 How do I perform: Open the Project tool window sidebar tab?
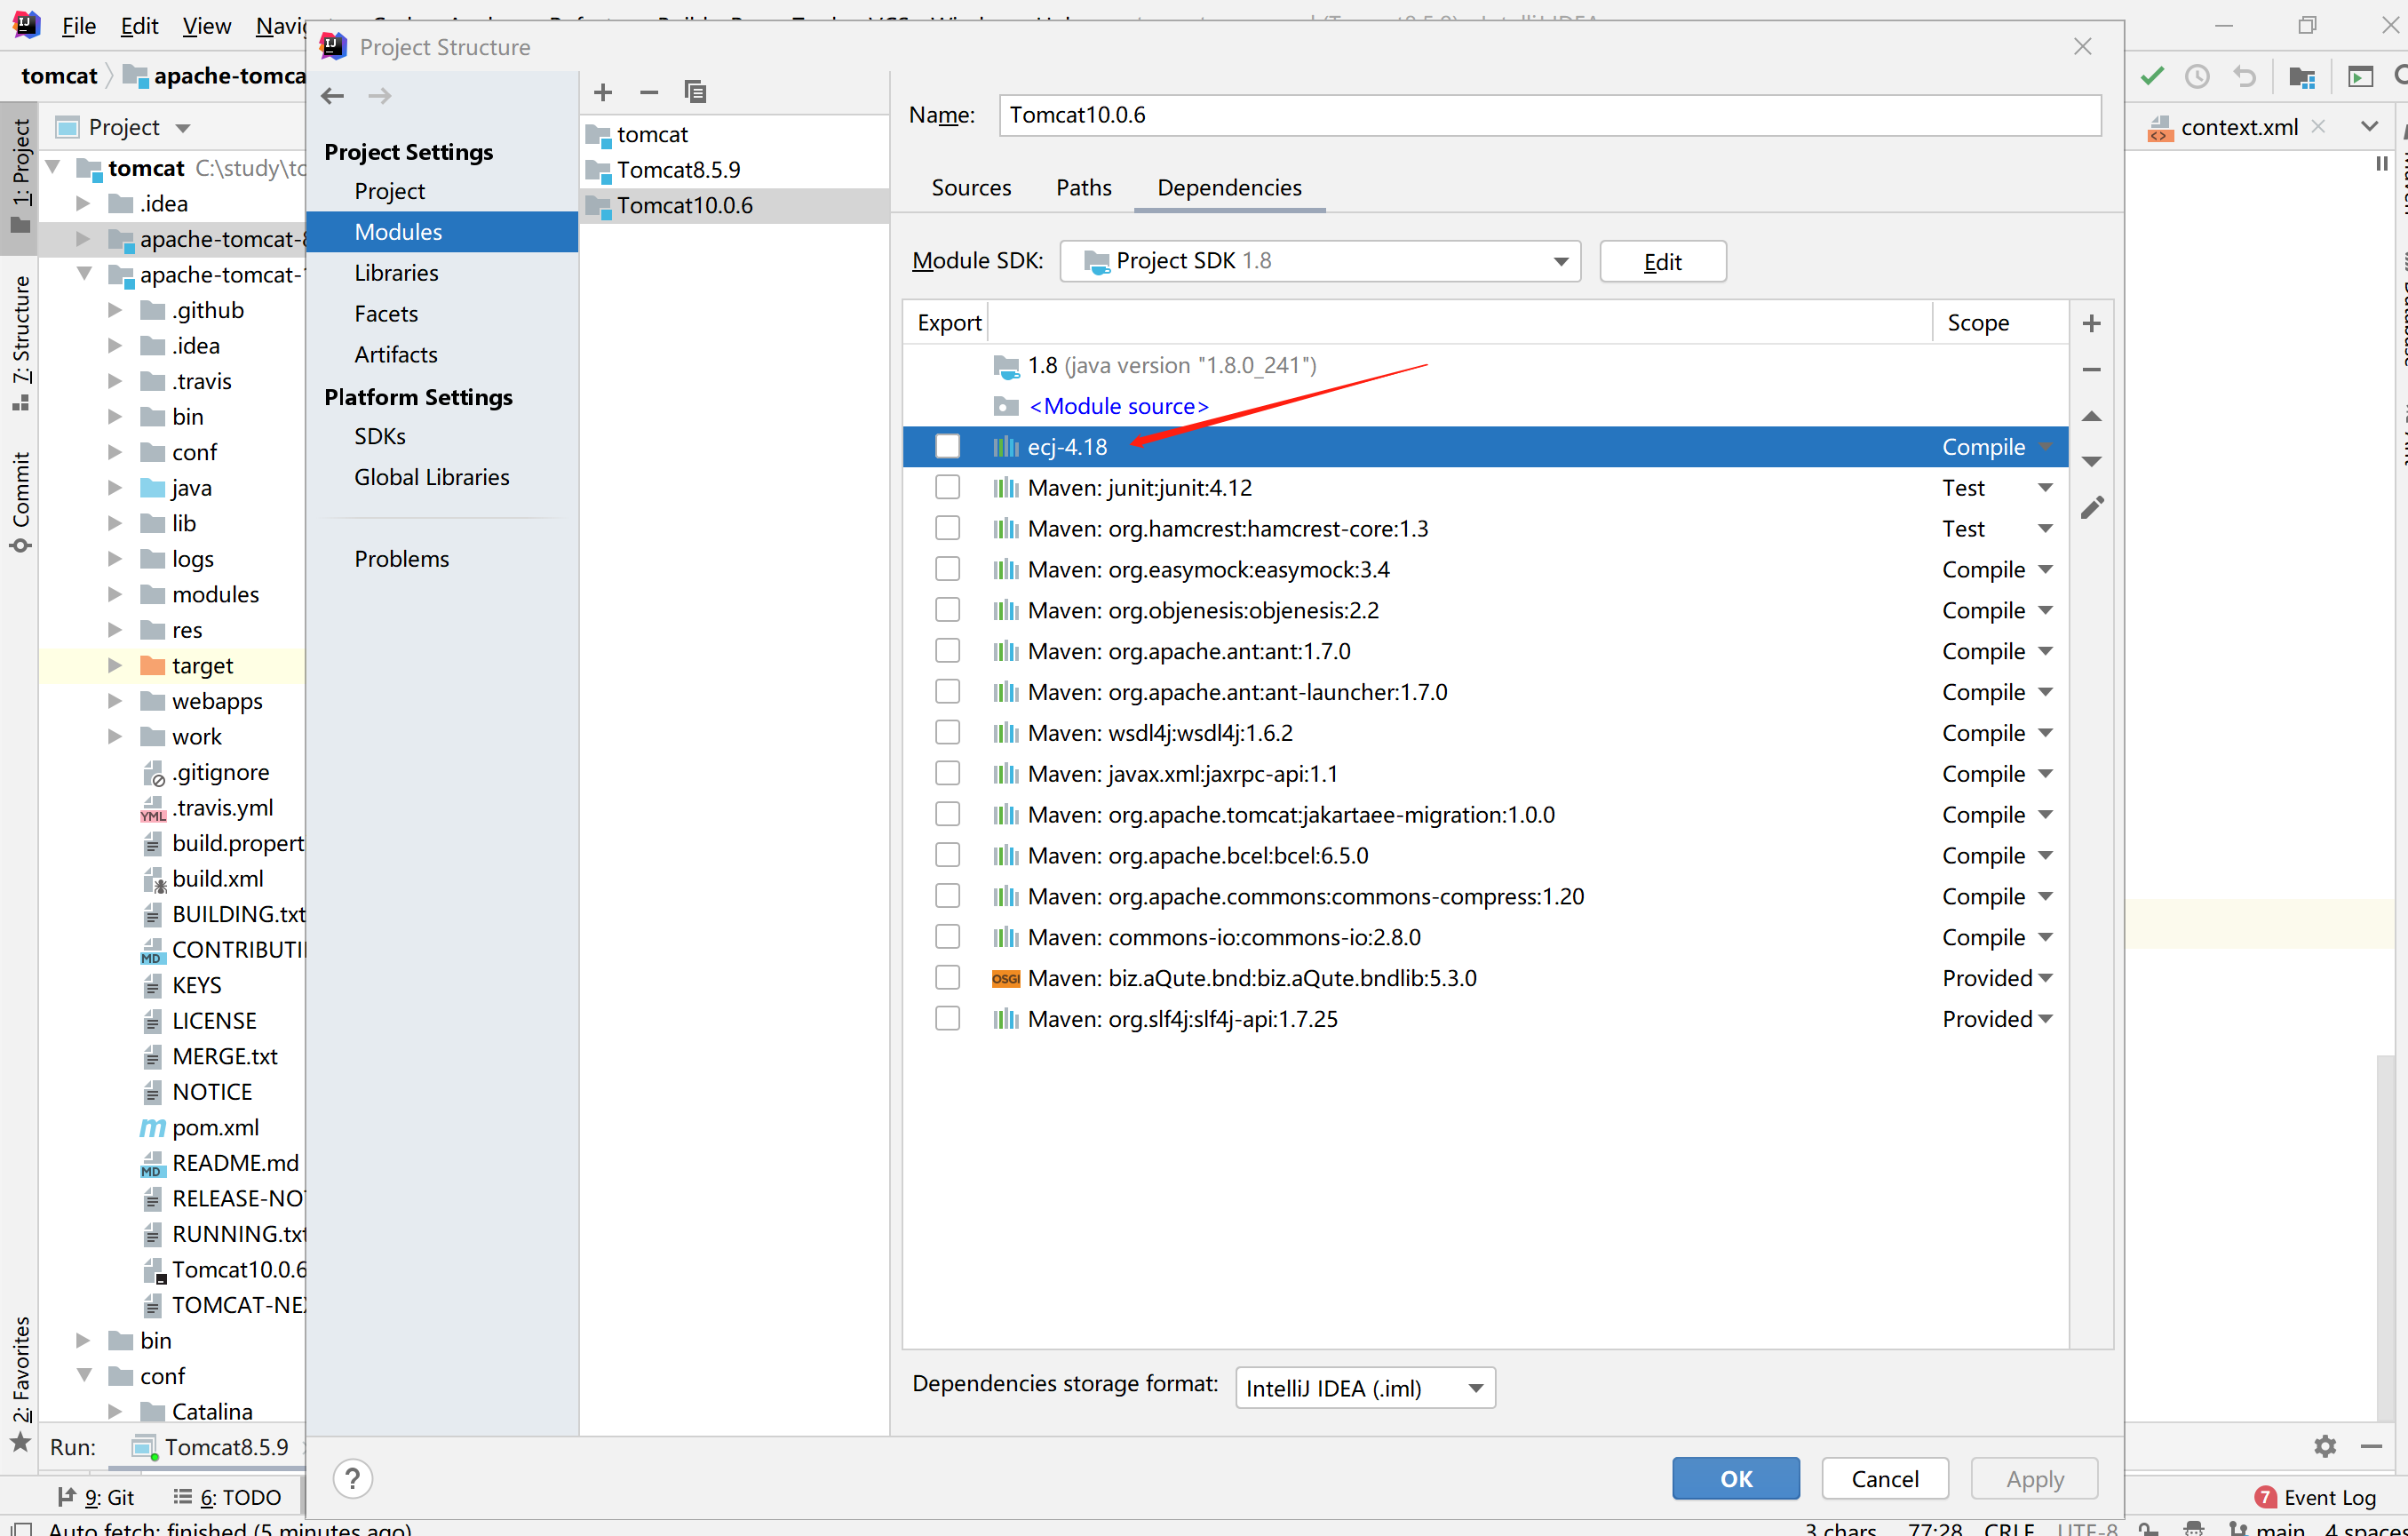(21, 176)
